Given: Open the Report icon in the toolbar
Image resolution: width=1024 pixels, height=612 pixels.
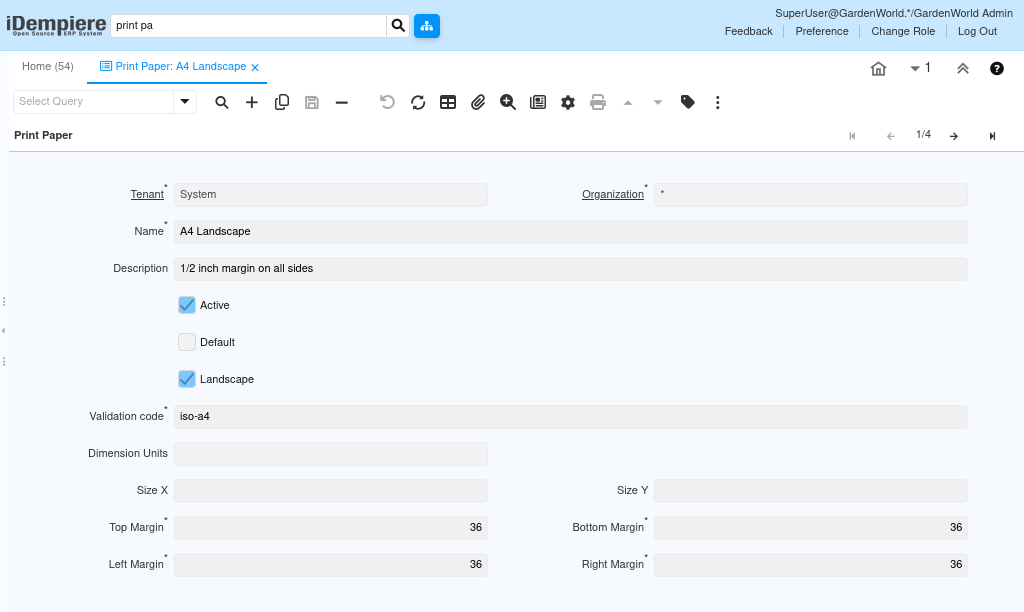Looking at the screenshot, I should tap(538, 103).
